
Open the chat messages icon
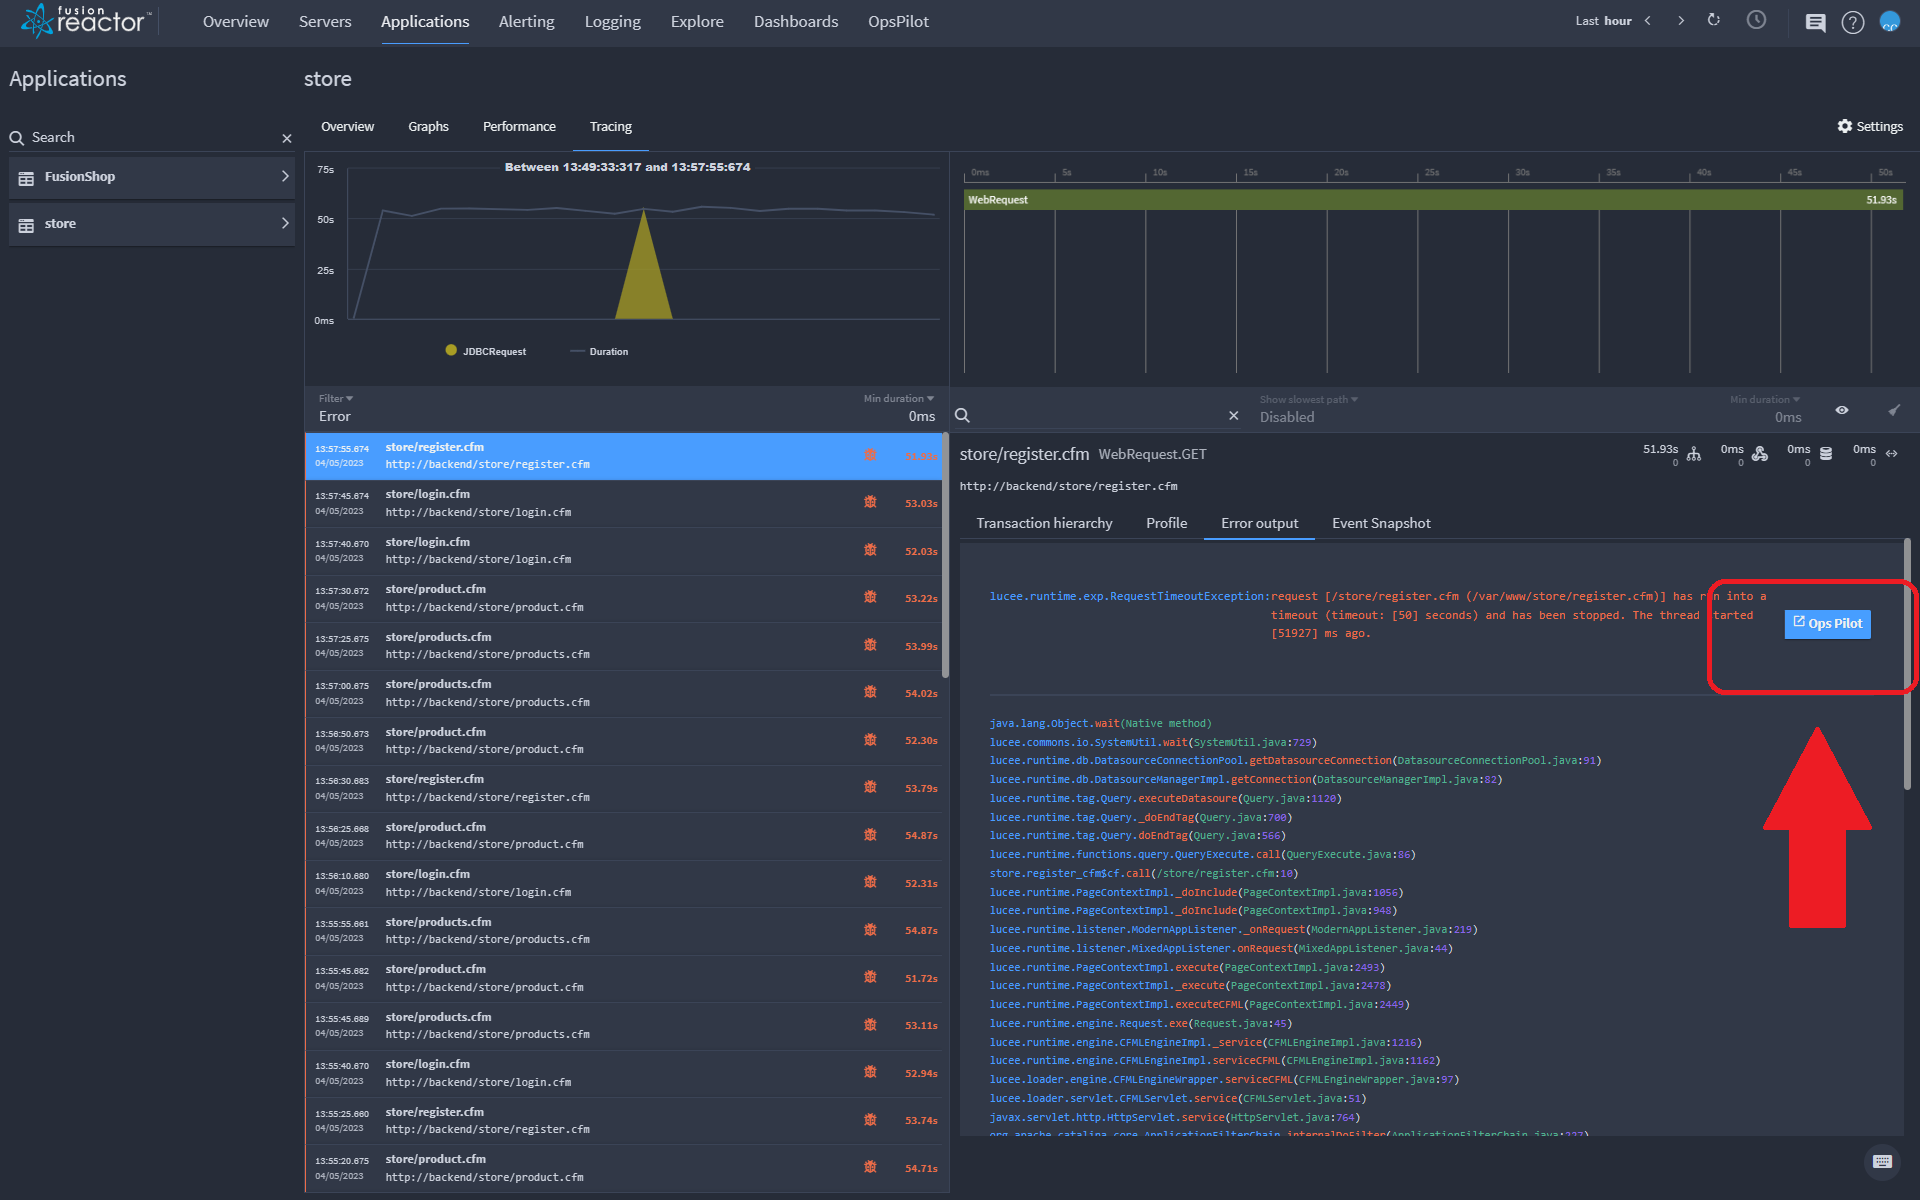tap(1815, 22)
